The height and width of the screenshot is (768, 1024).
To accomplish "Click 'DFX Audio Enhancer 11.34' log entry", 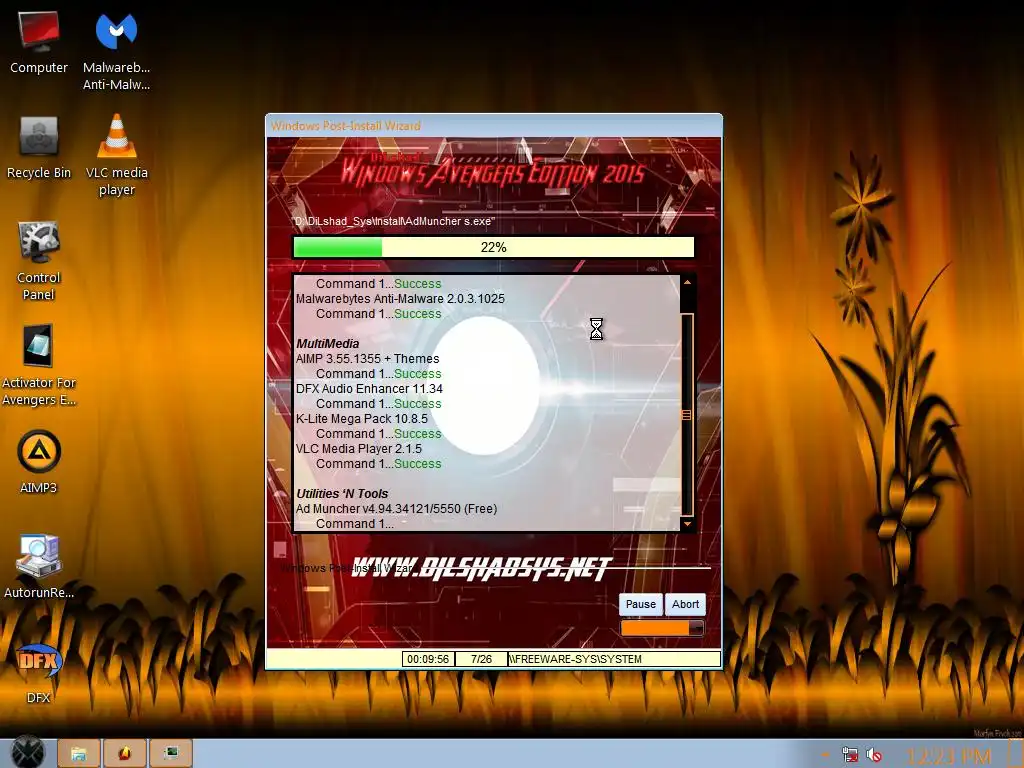I will point(369,389).
